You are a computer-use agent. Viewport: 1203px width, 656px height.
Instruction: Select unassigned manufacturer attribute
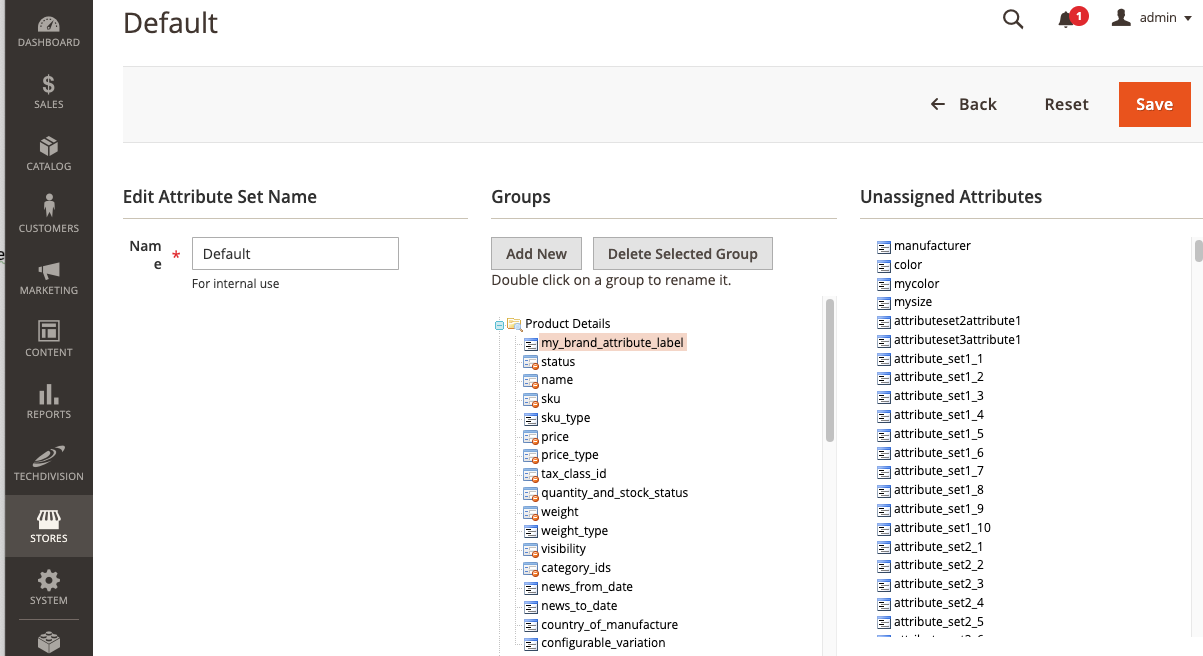click(x=932, y=246)
